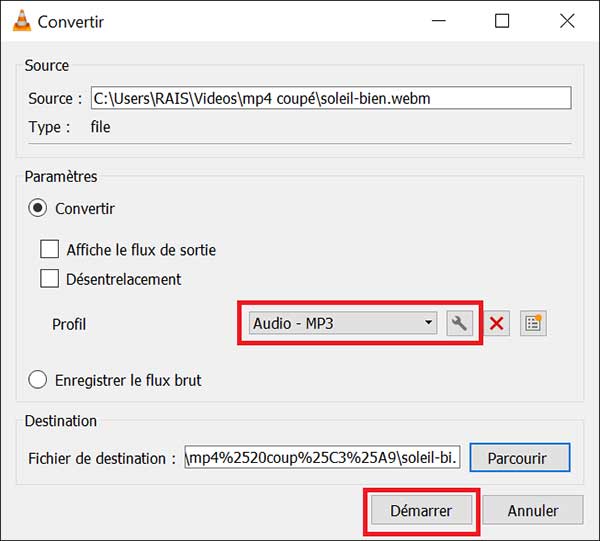
Task: Select the Convertir radio button
Action: click(x=38, y=208)
